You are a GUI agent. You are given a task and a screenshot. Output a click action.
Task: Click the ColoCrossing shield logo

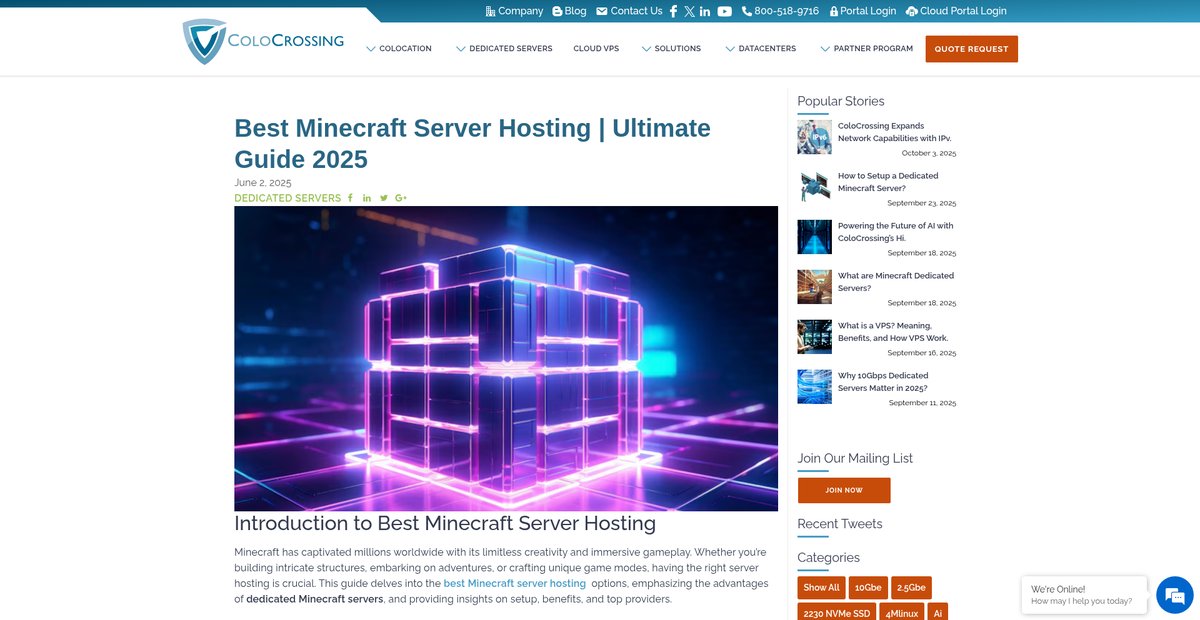pos(204,42)
